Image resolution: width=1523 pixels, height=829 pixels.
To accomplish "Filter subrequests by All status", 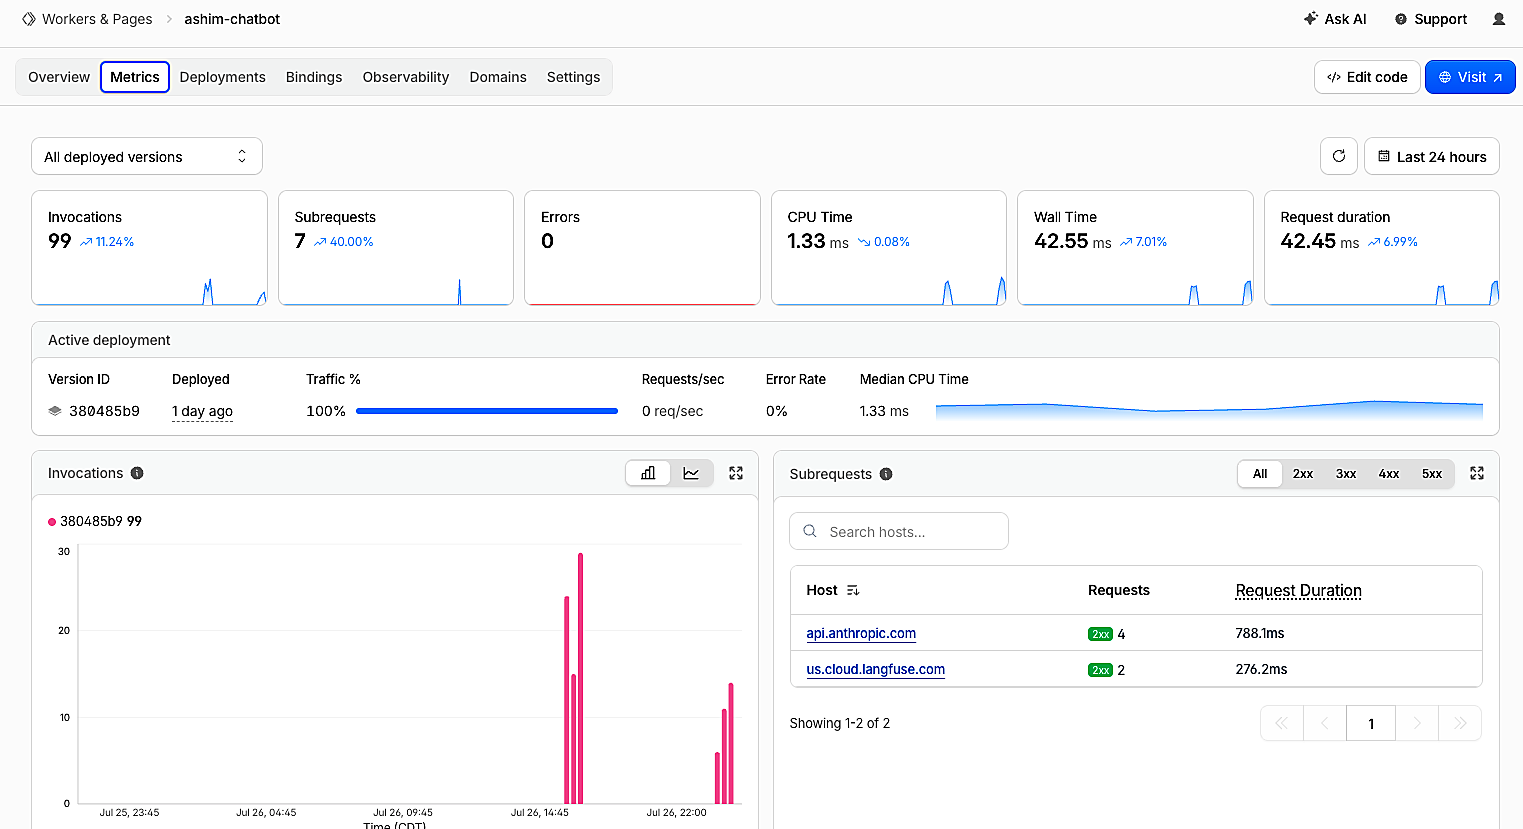I will point(1260,474).
